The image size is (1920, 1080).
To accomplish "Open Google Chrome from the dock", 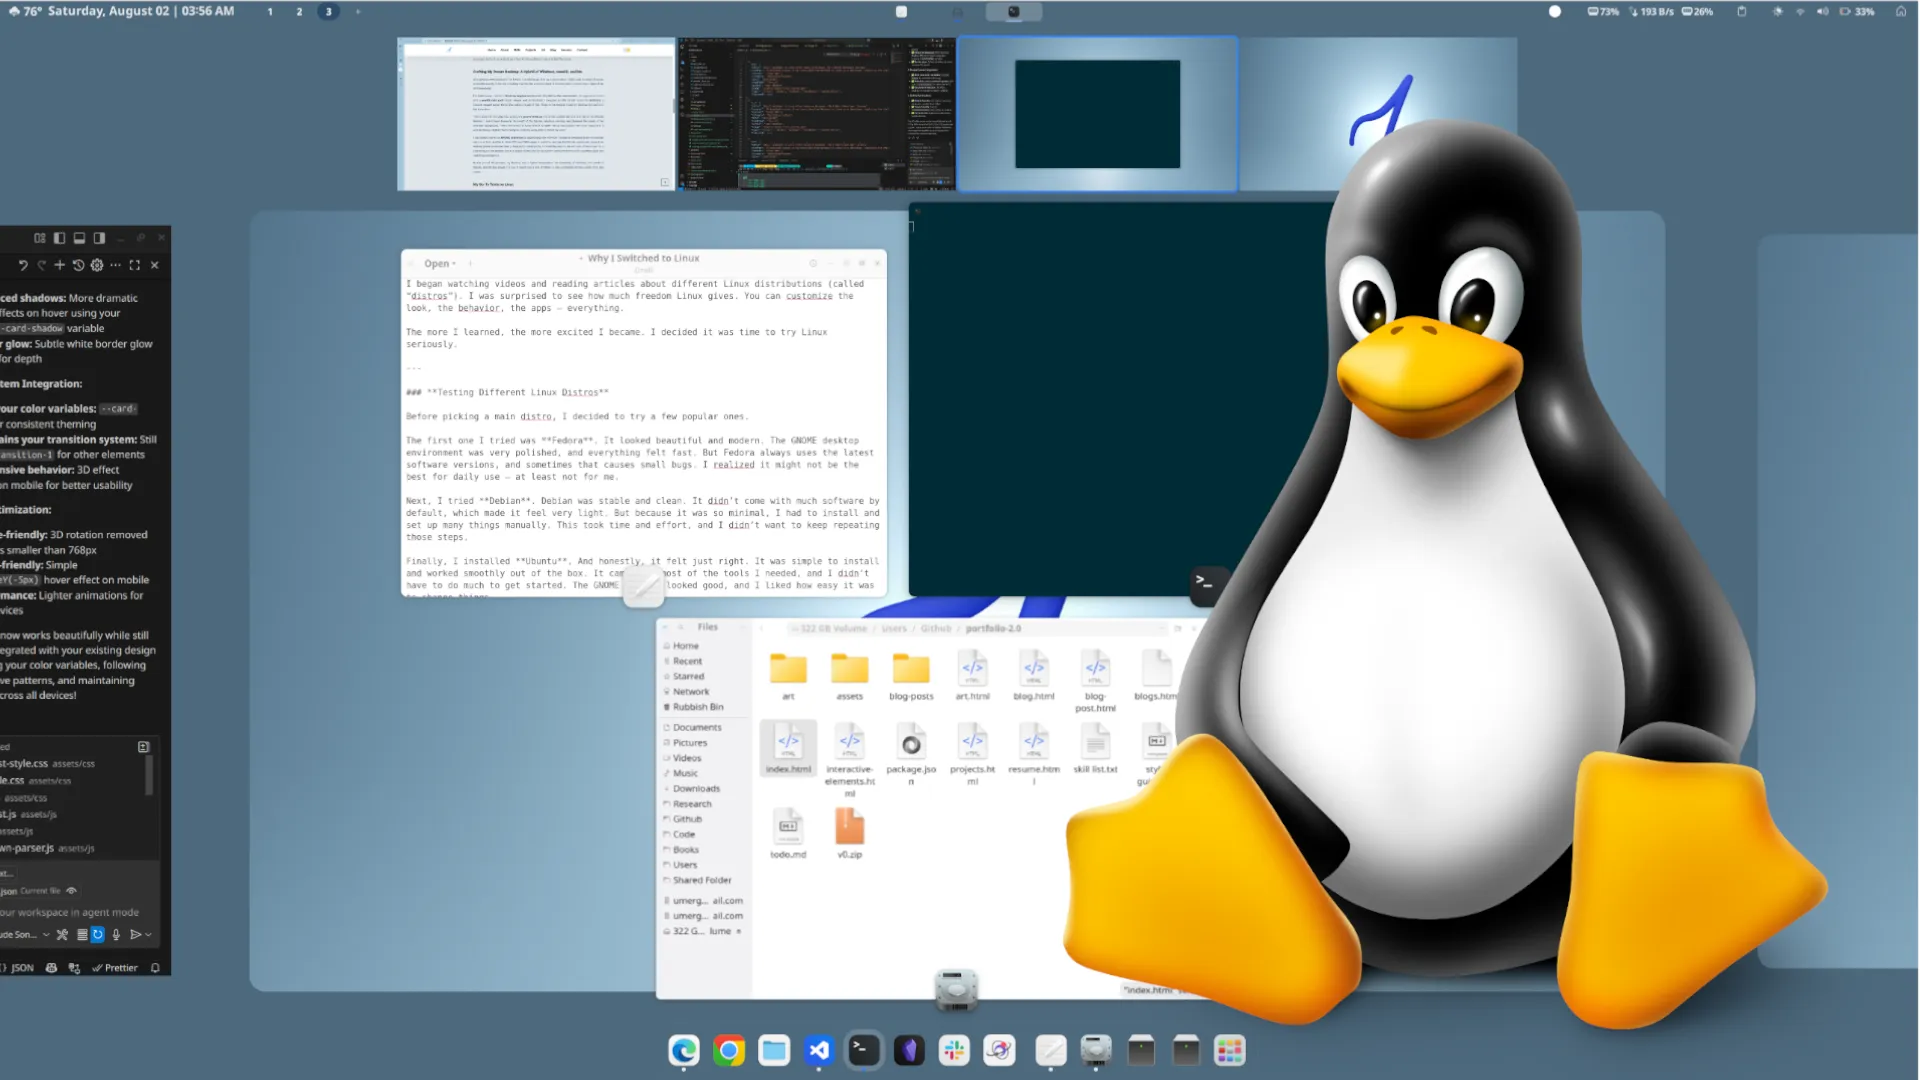I will pos(728,1050).
